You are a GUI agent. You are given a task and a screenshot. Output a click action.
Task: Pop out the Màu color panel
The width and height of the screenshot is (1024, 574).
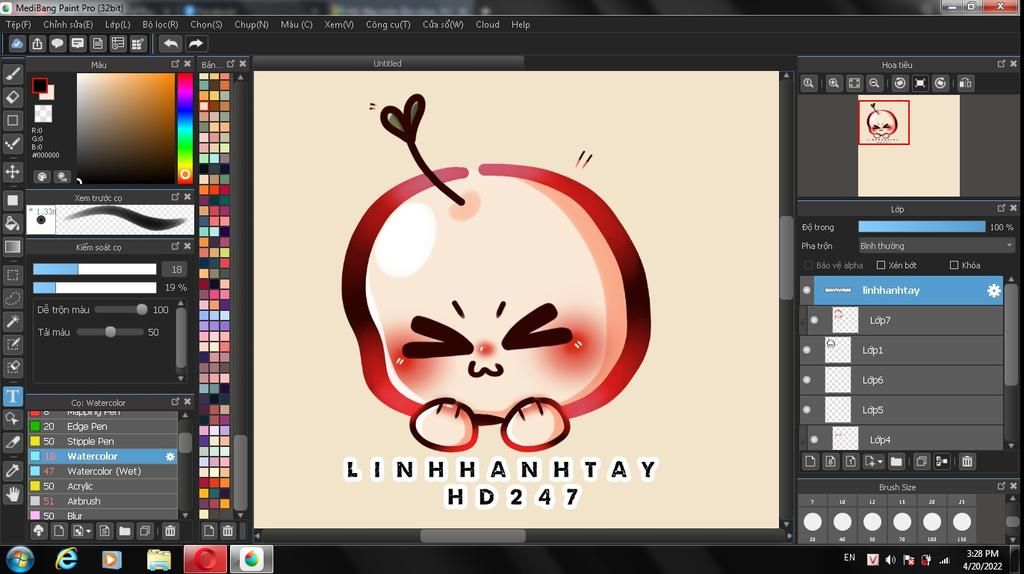point(175,64)
